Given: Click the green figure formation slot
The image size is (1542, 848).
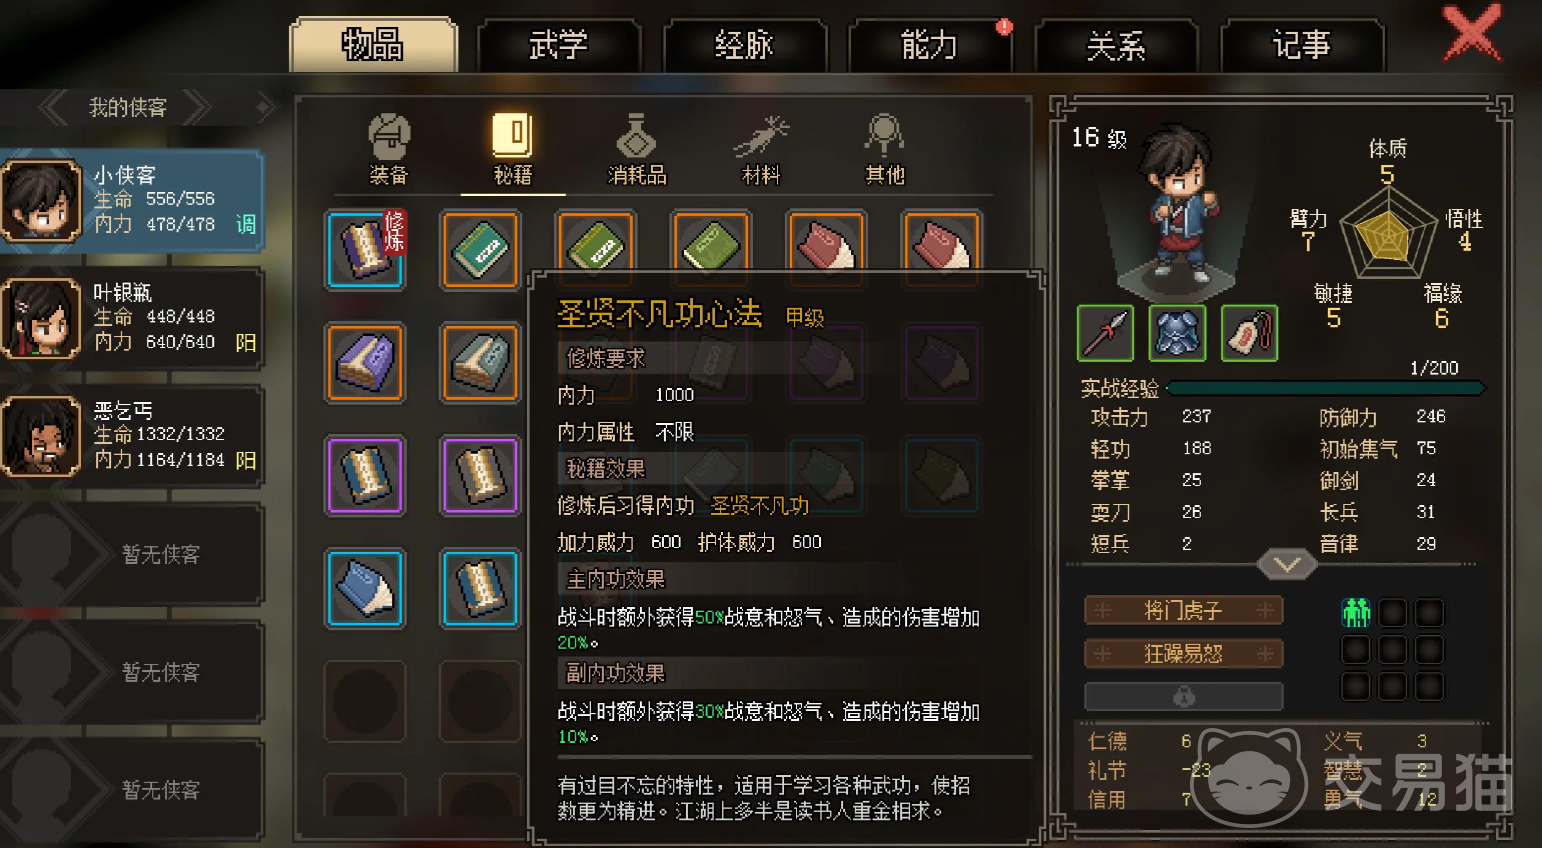Looking at the screenshot, I should (x=1356, y=612).
